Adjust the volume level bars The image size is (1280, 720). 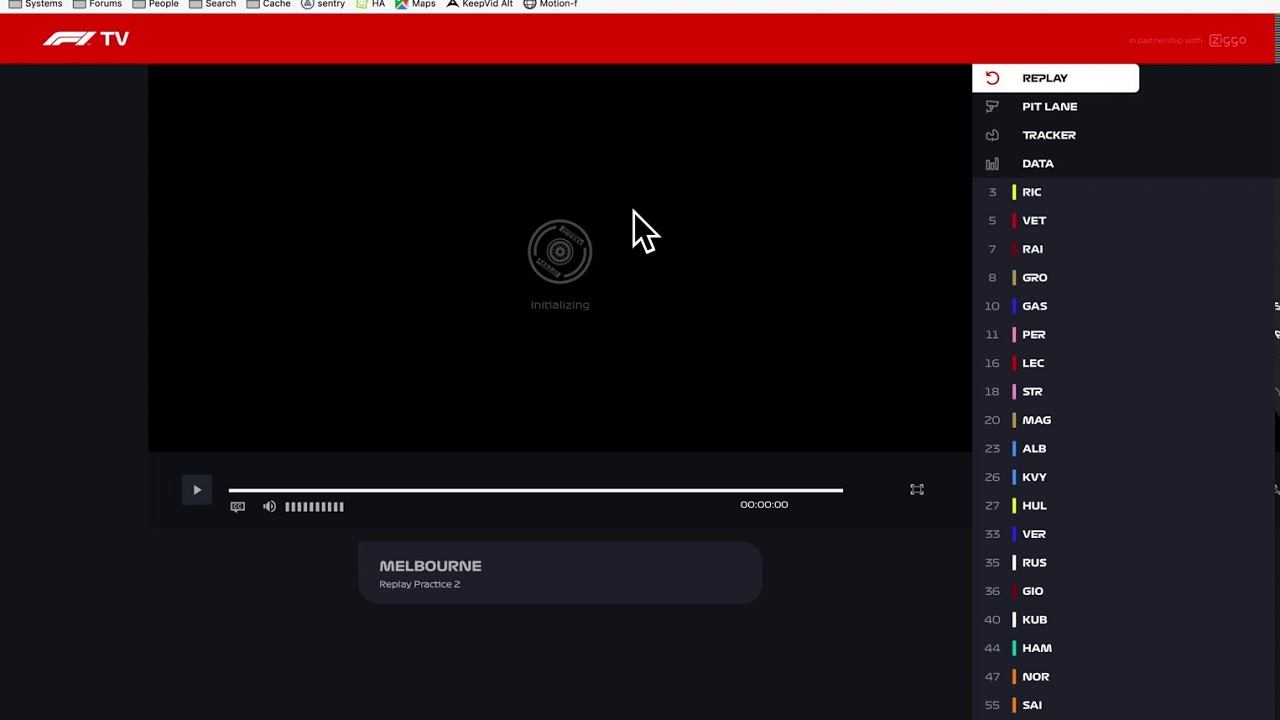(x=314, y=507)
